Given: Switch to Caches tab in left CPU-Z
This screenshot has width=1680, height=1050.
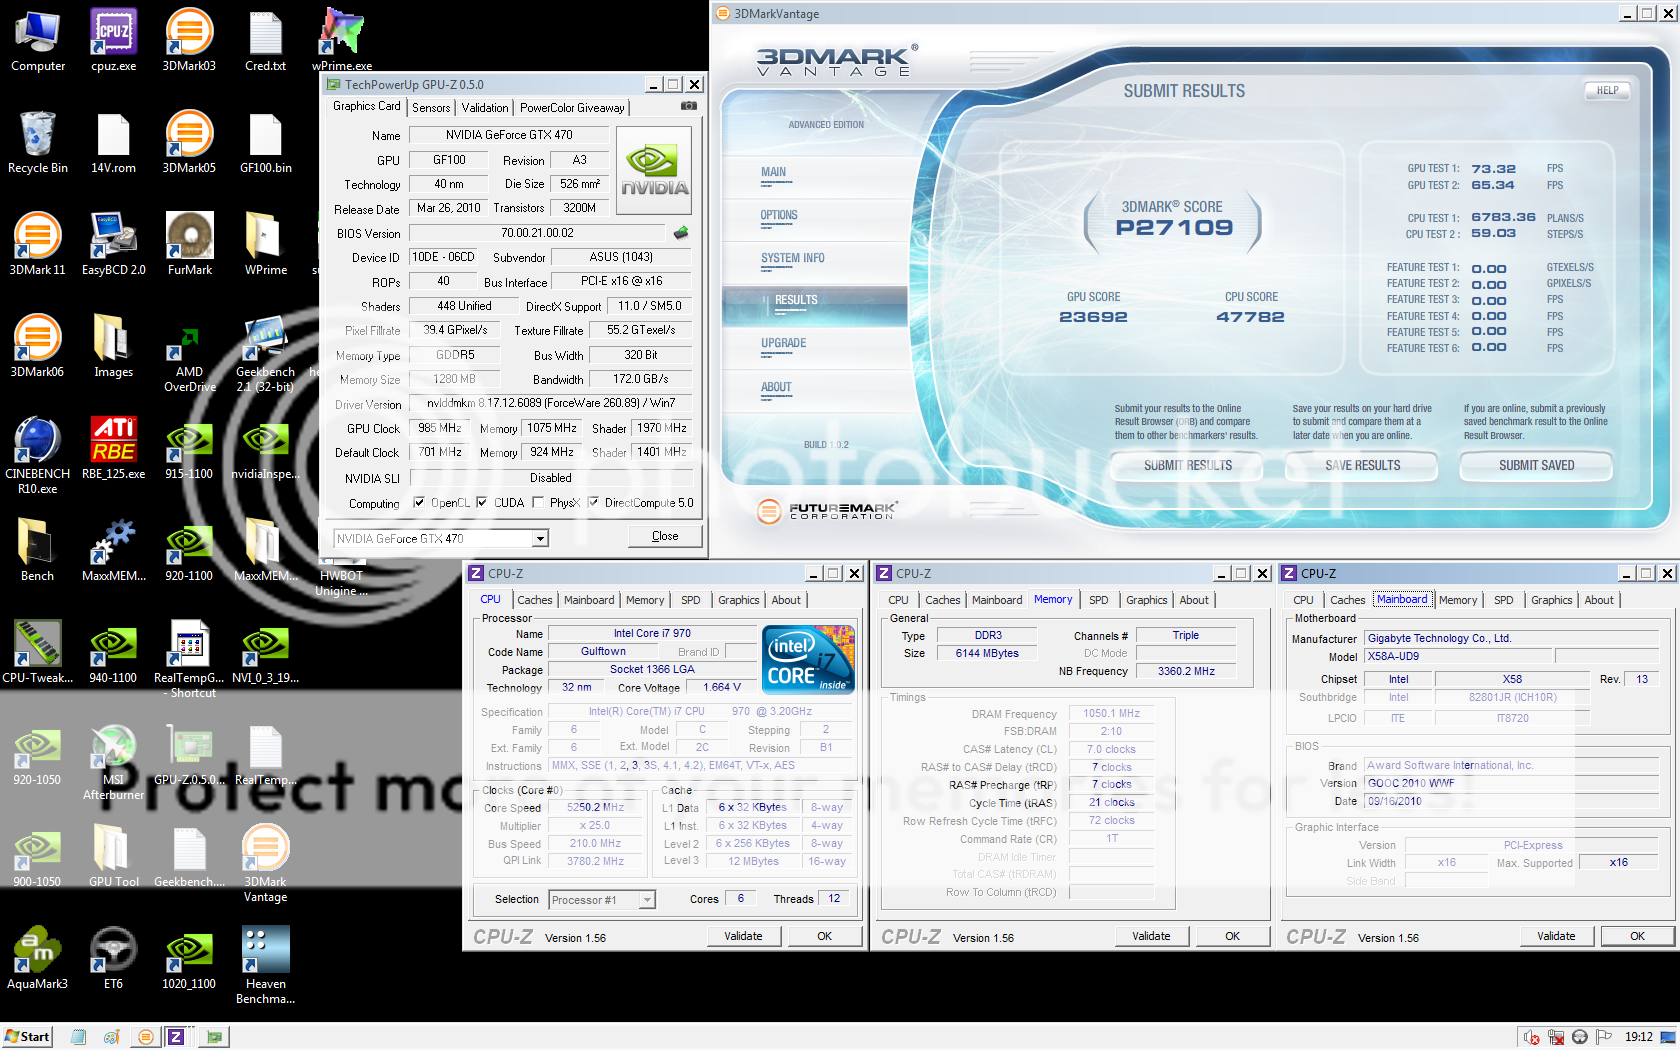Looking at the screenshot, I should tap(534, 600).
